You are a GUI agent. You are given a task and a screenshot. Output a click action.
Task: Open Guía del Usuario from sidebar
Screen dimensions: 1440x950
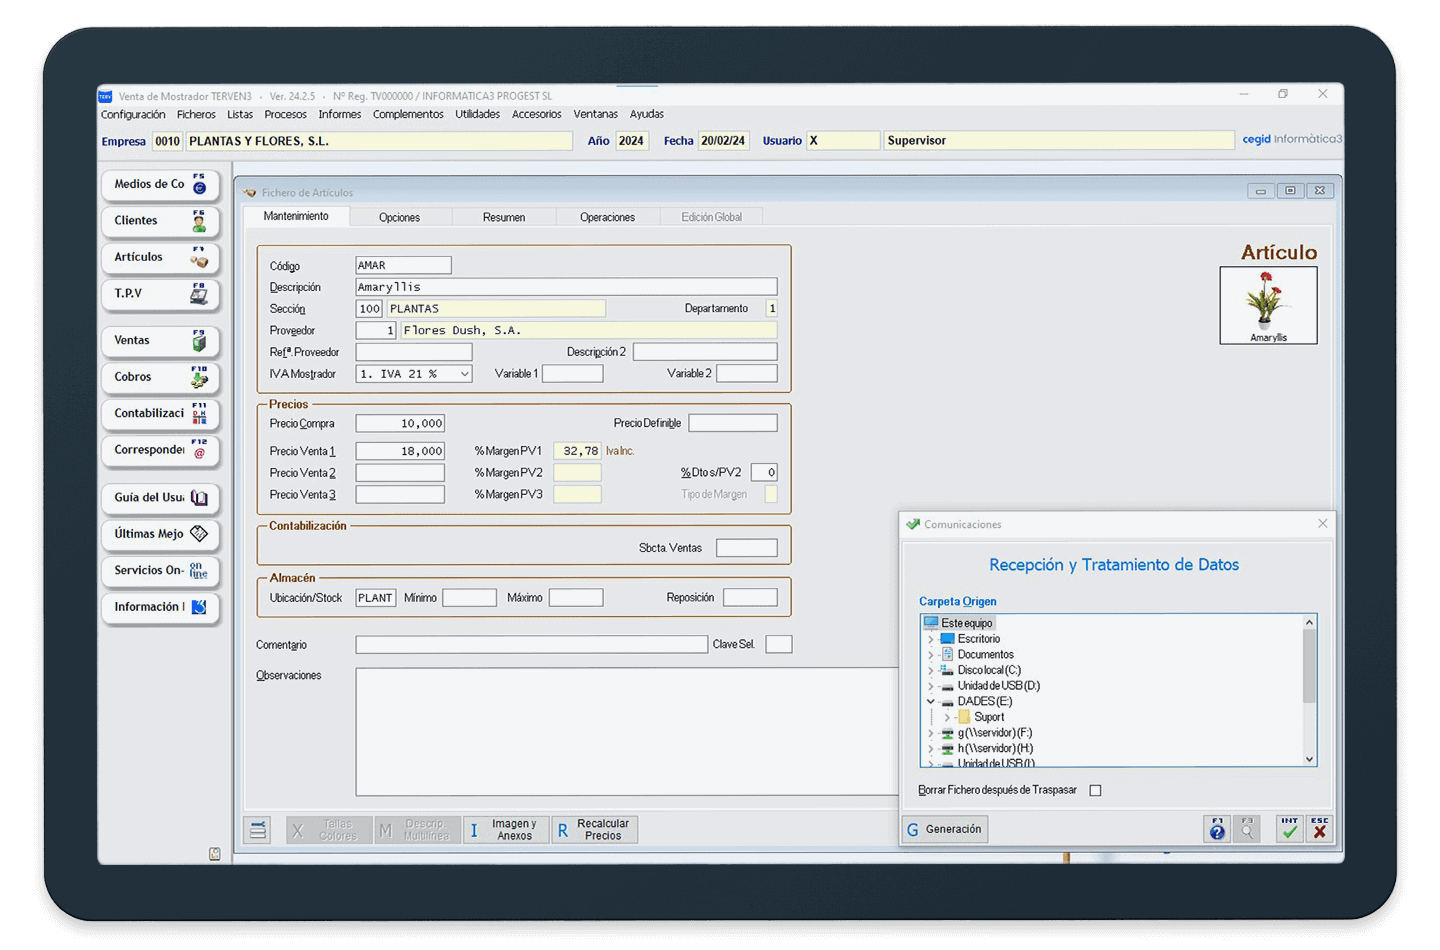[x=160, y=498]
